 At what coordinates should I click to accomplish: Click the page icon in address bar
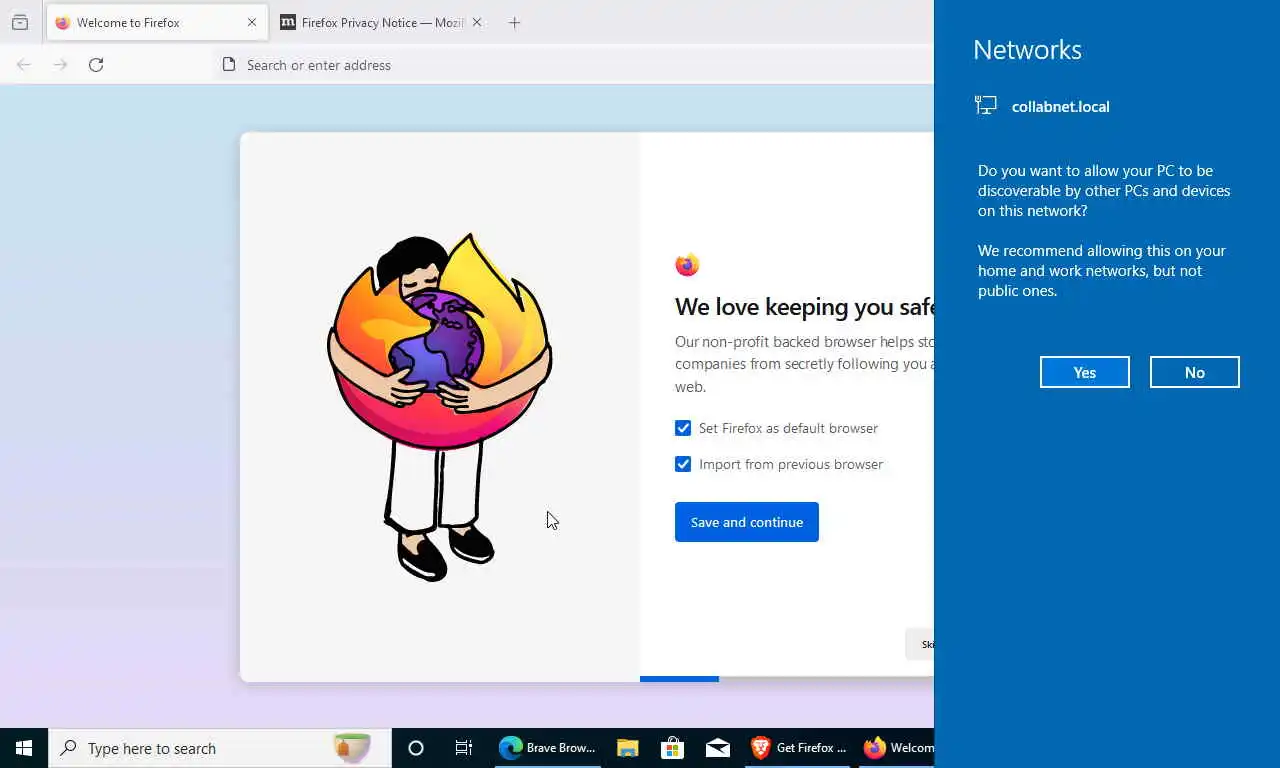pyautogui.click(x=229, y=65)
